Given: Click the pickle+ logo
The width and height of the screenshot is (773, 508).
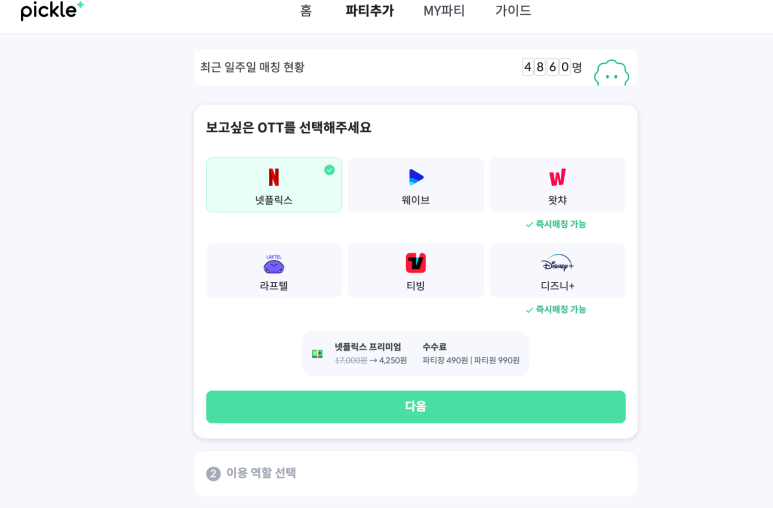Looking at the screenshot, I should [52, 11].
